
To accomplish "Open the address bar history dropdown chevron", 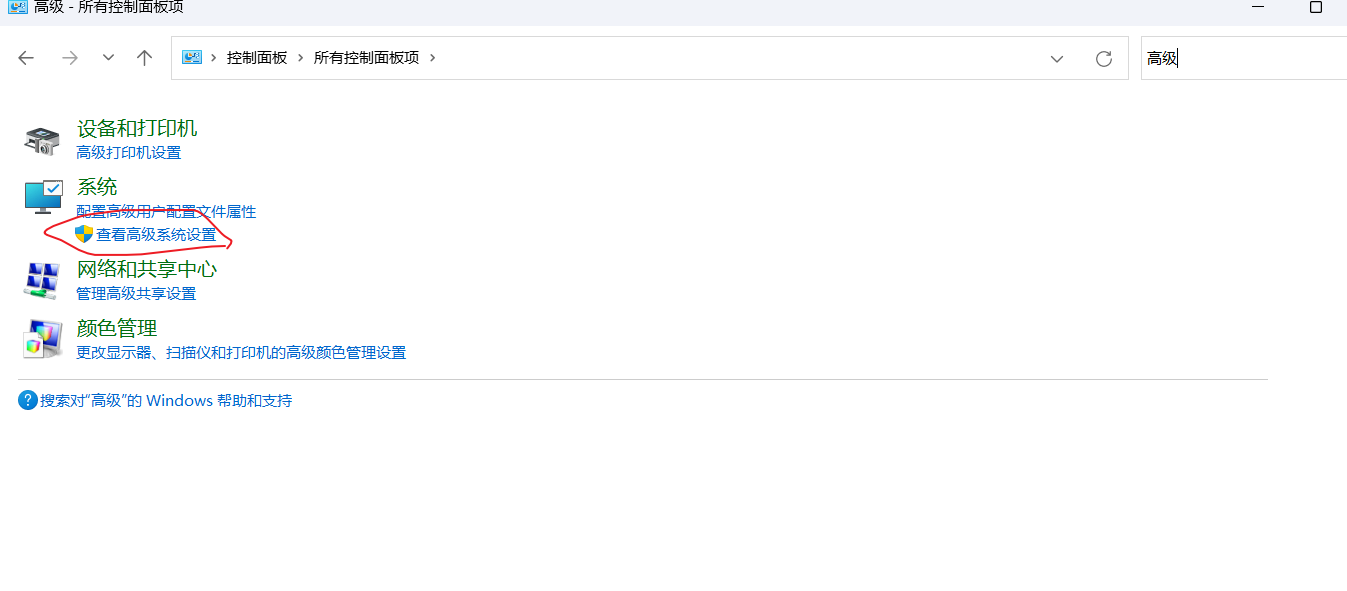I will 1057,57.
